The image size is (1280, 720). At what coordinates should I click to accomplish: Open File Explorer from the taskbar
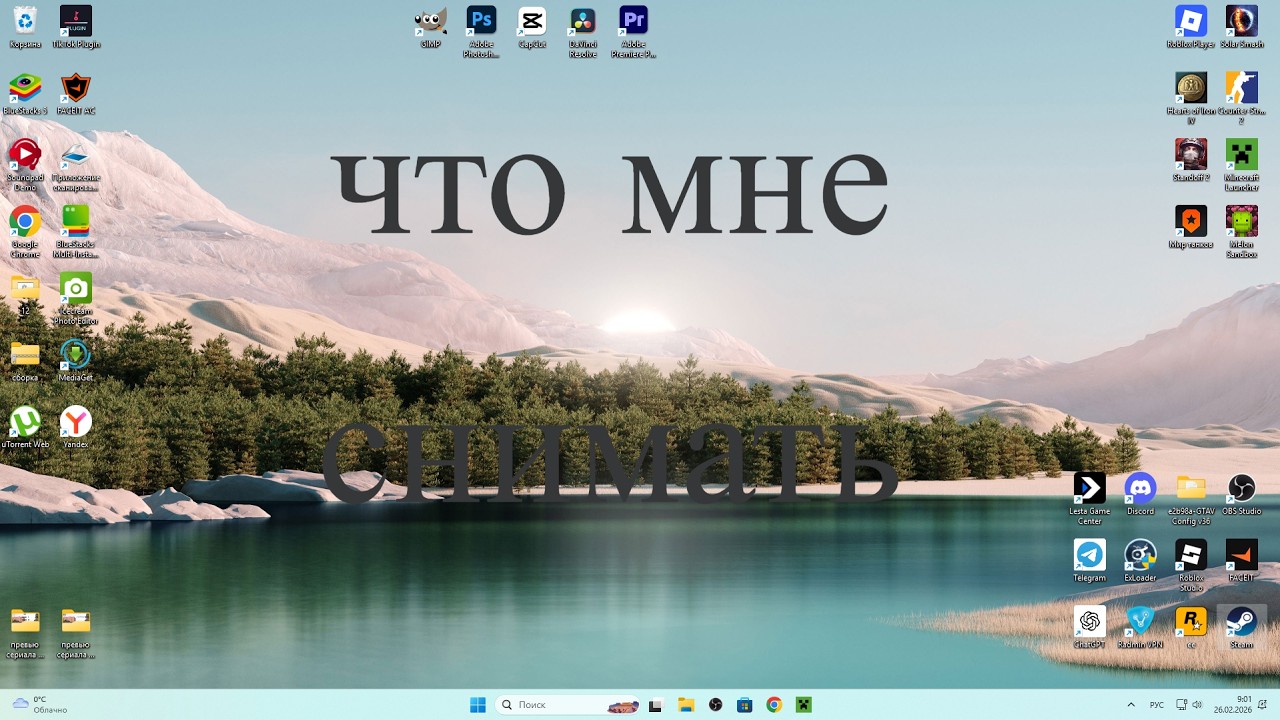tap(686, 705)
